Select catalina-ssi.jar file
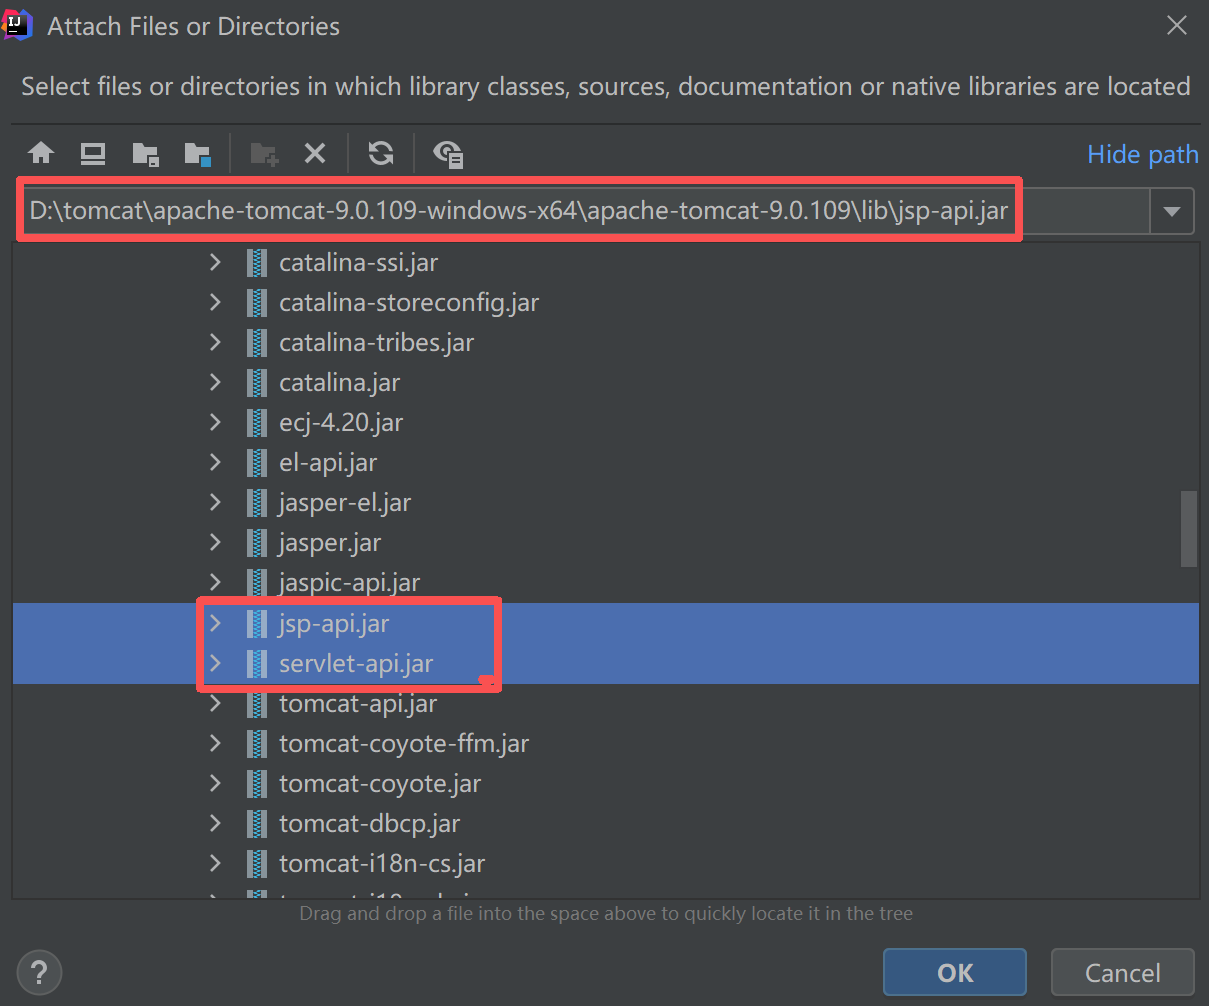 pos(358,263)
